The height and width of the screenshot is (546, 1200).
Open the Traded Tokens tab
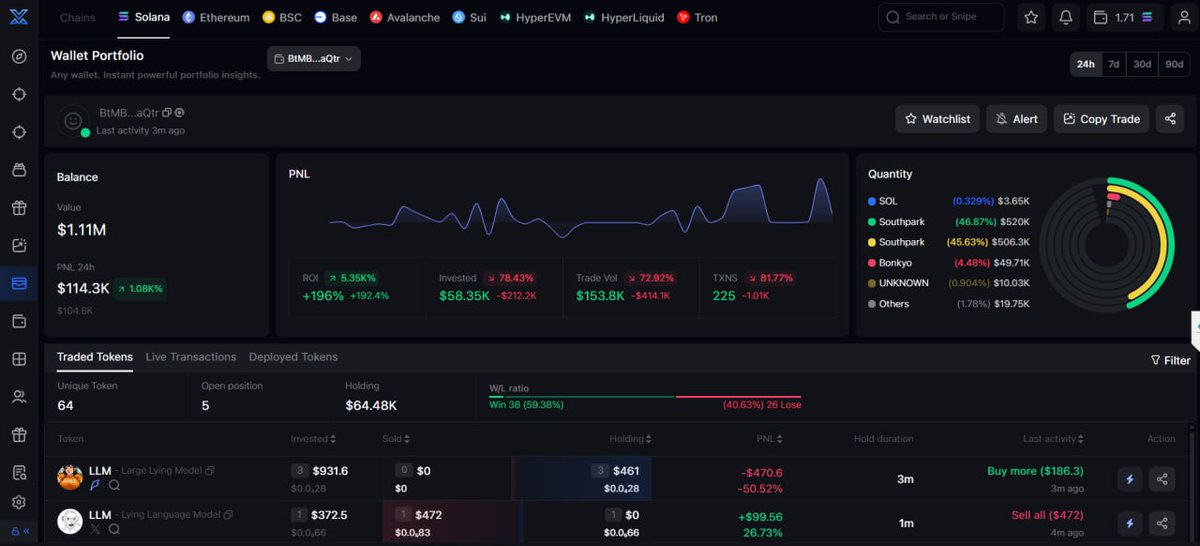[x=95, y=357]
